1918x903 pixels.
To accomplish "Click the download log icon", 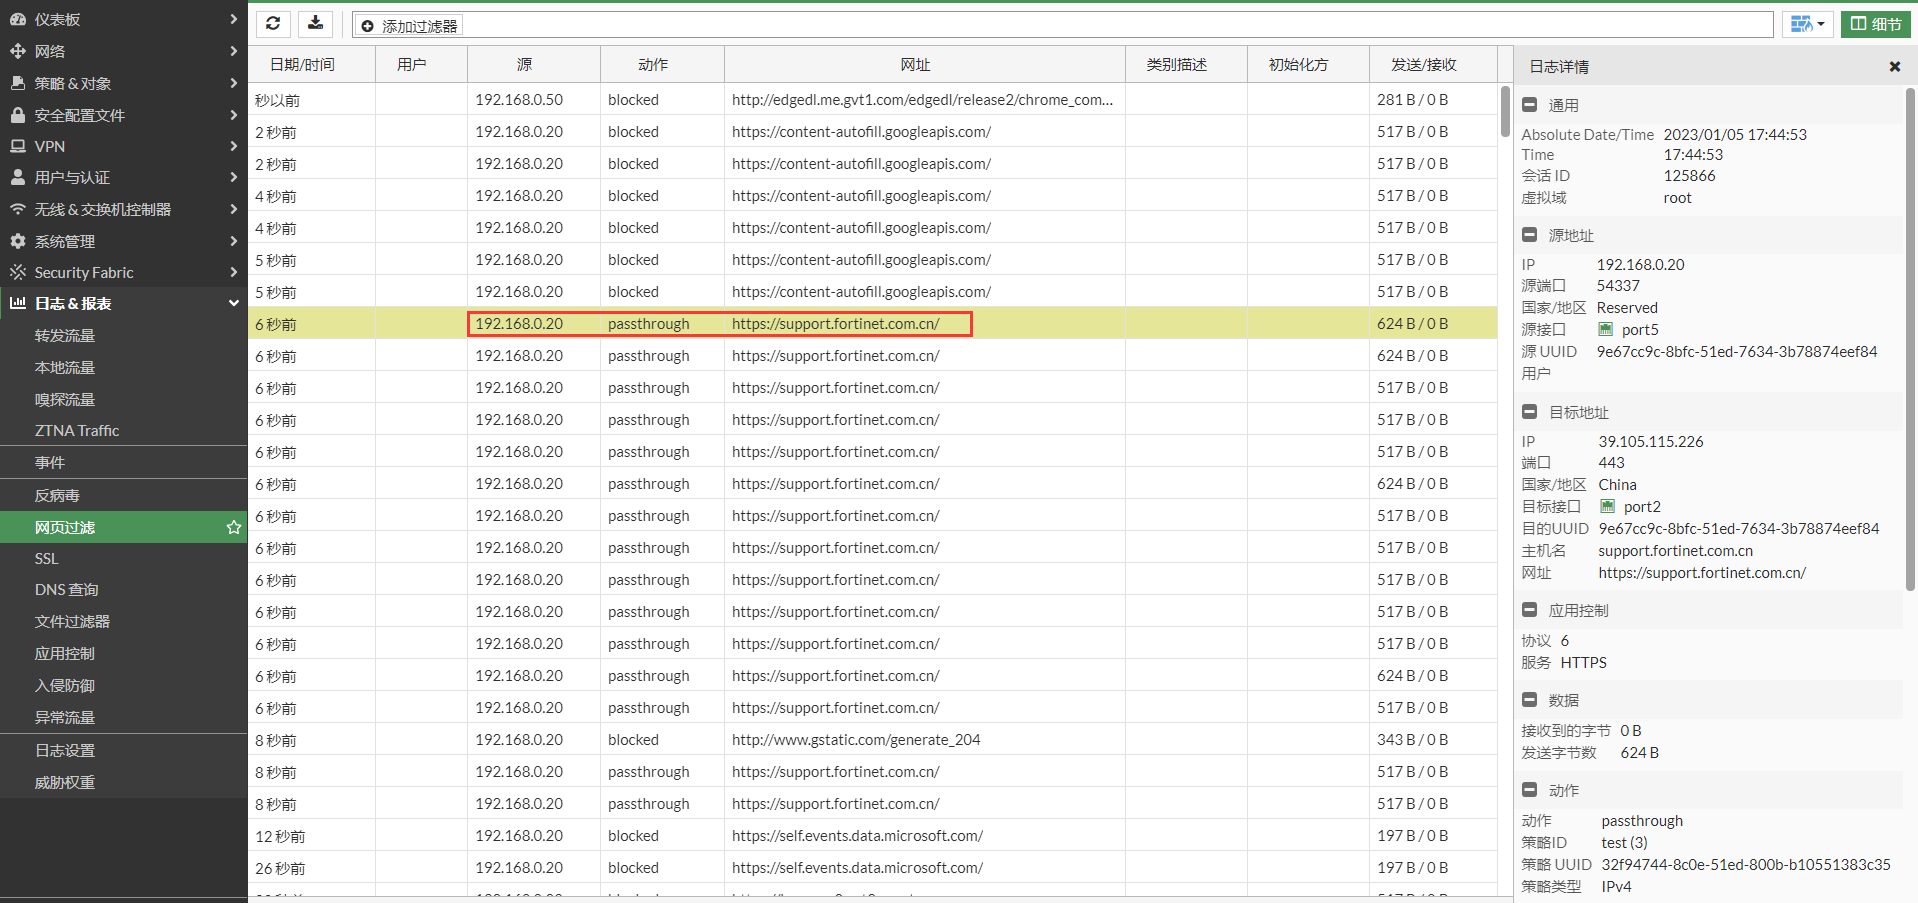I will [315, 24].
